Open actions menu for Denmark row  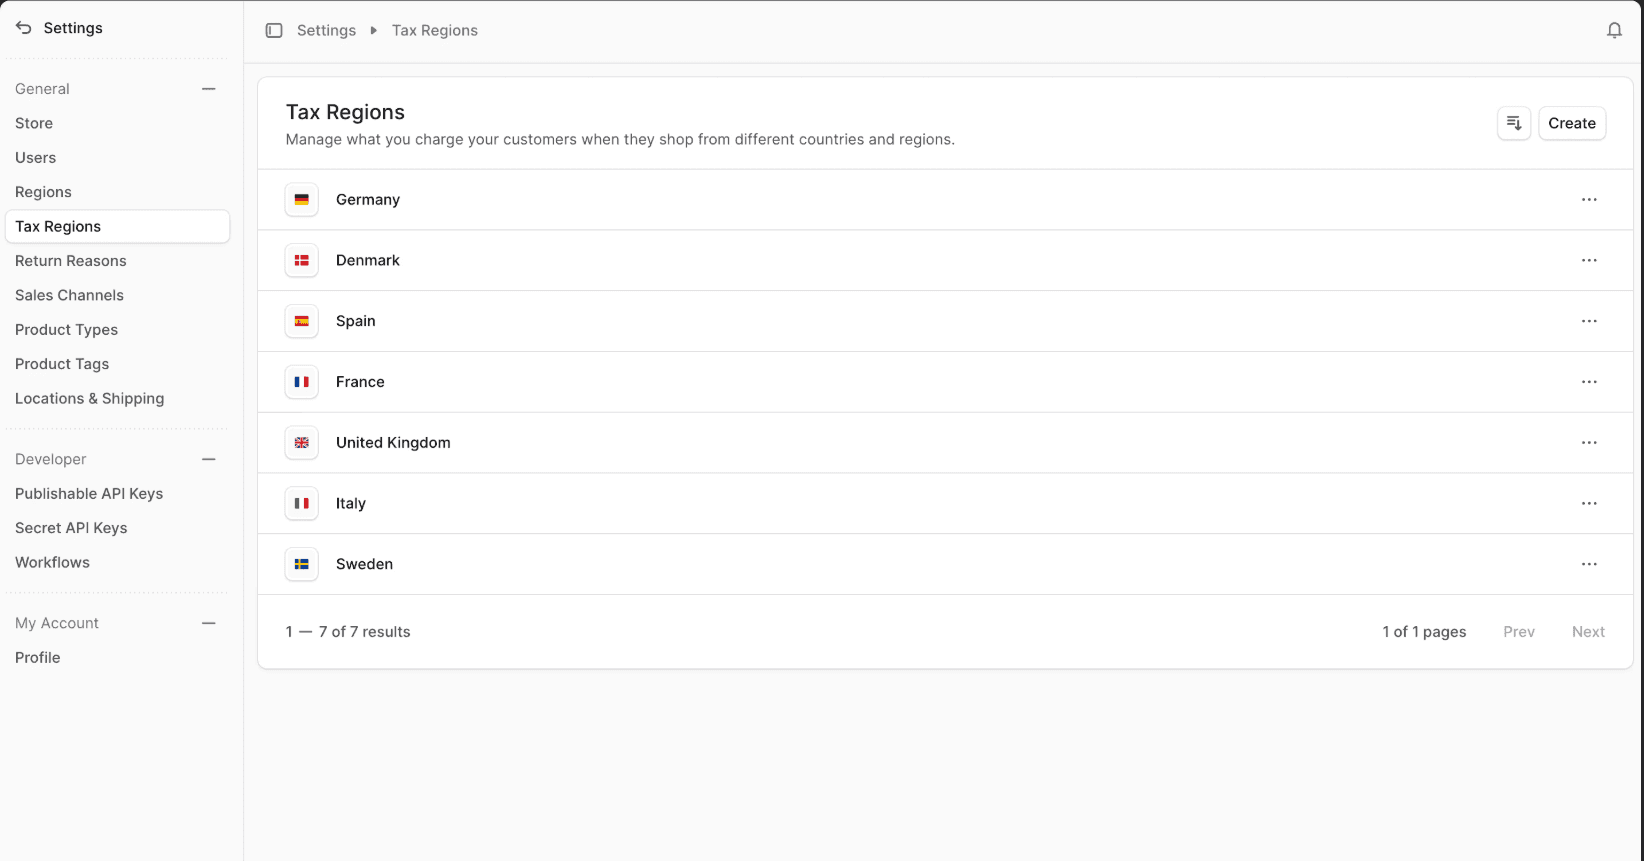click(x=1589, y=261)
